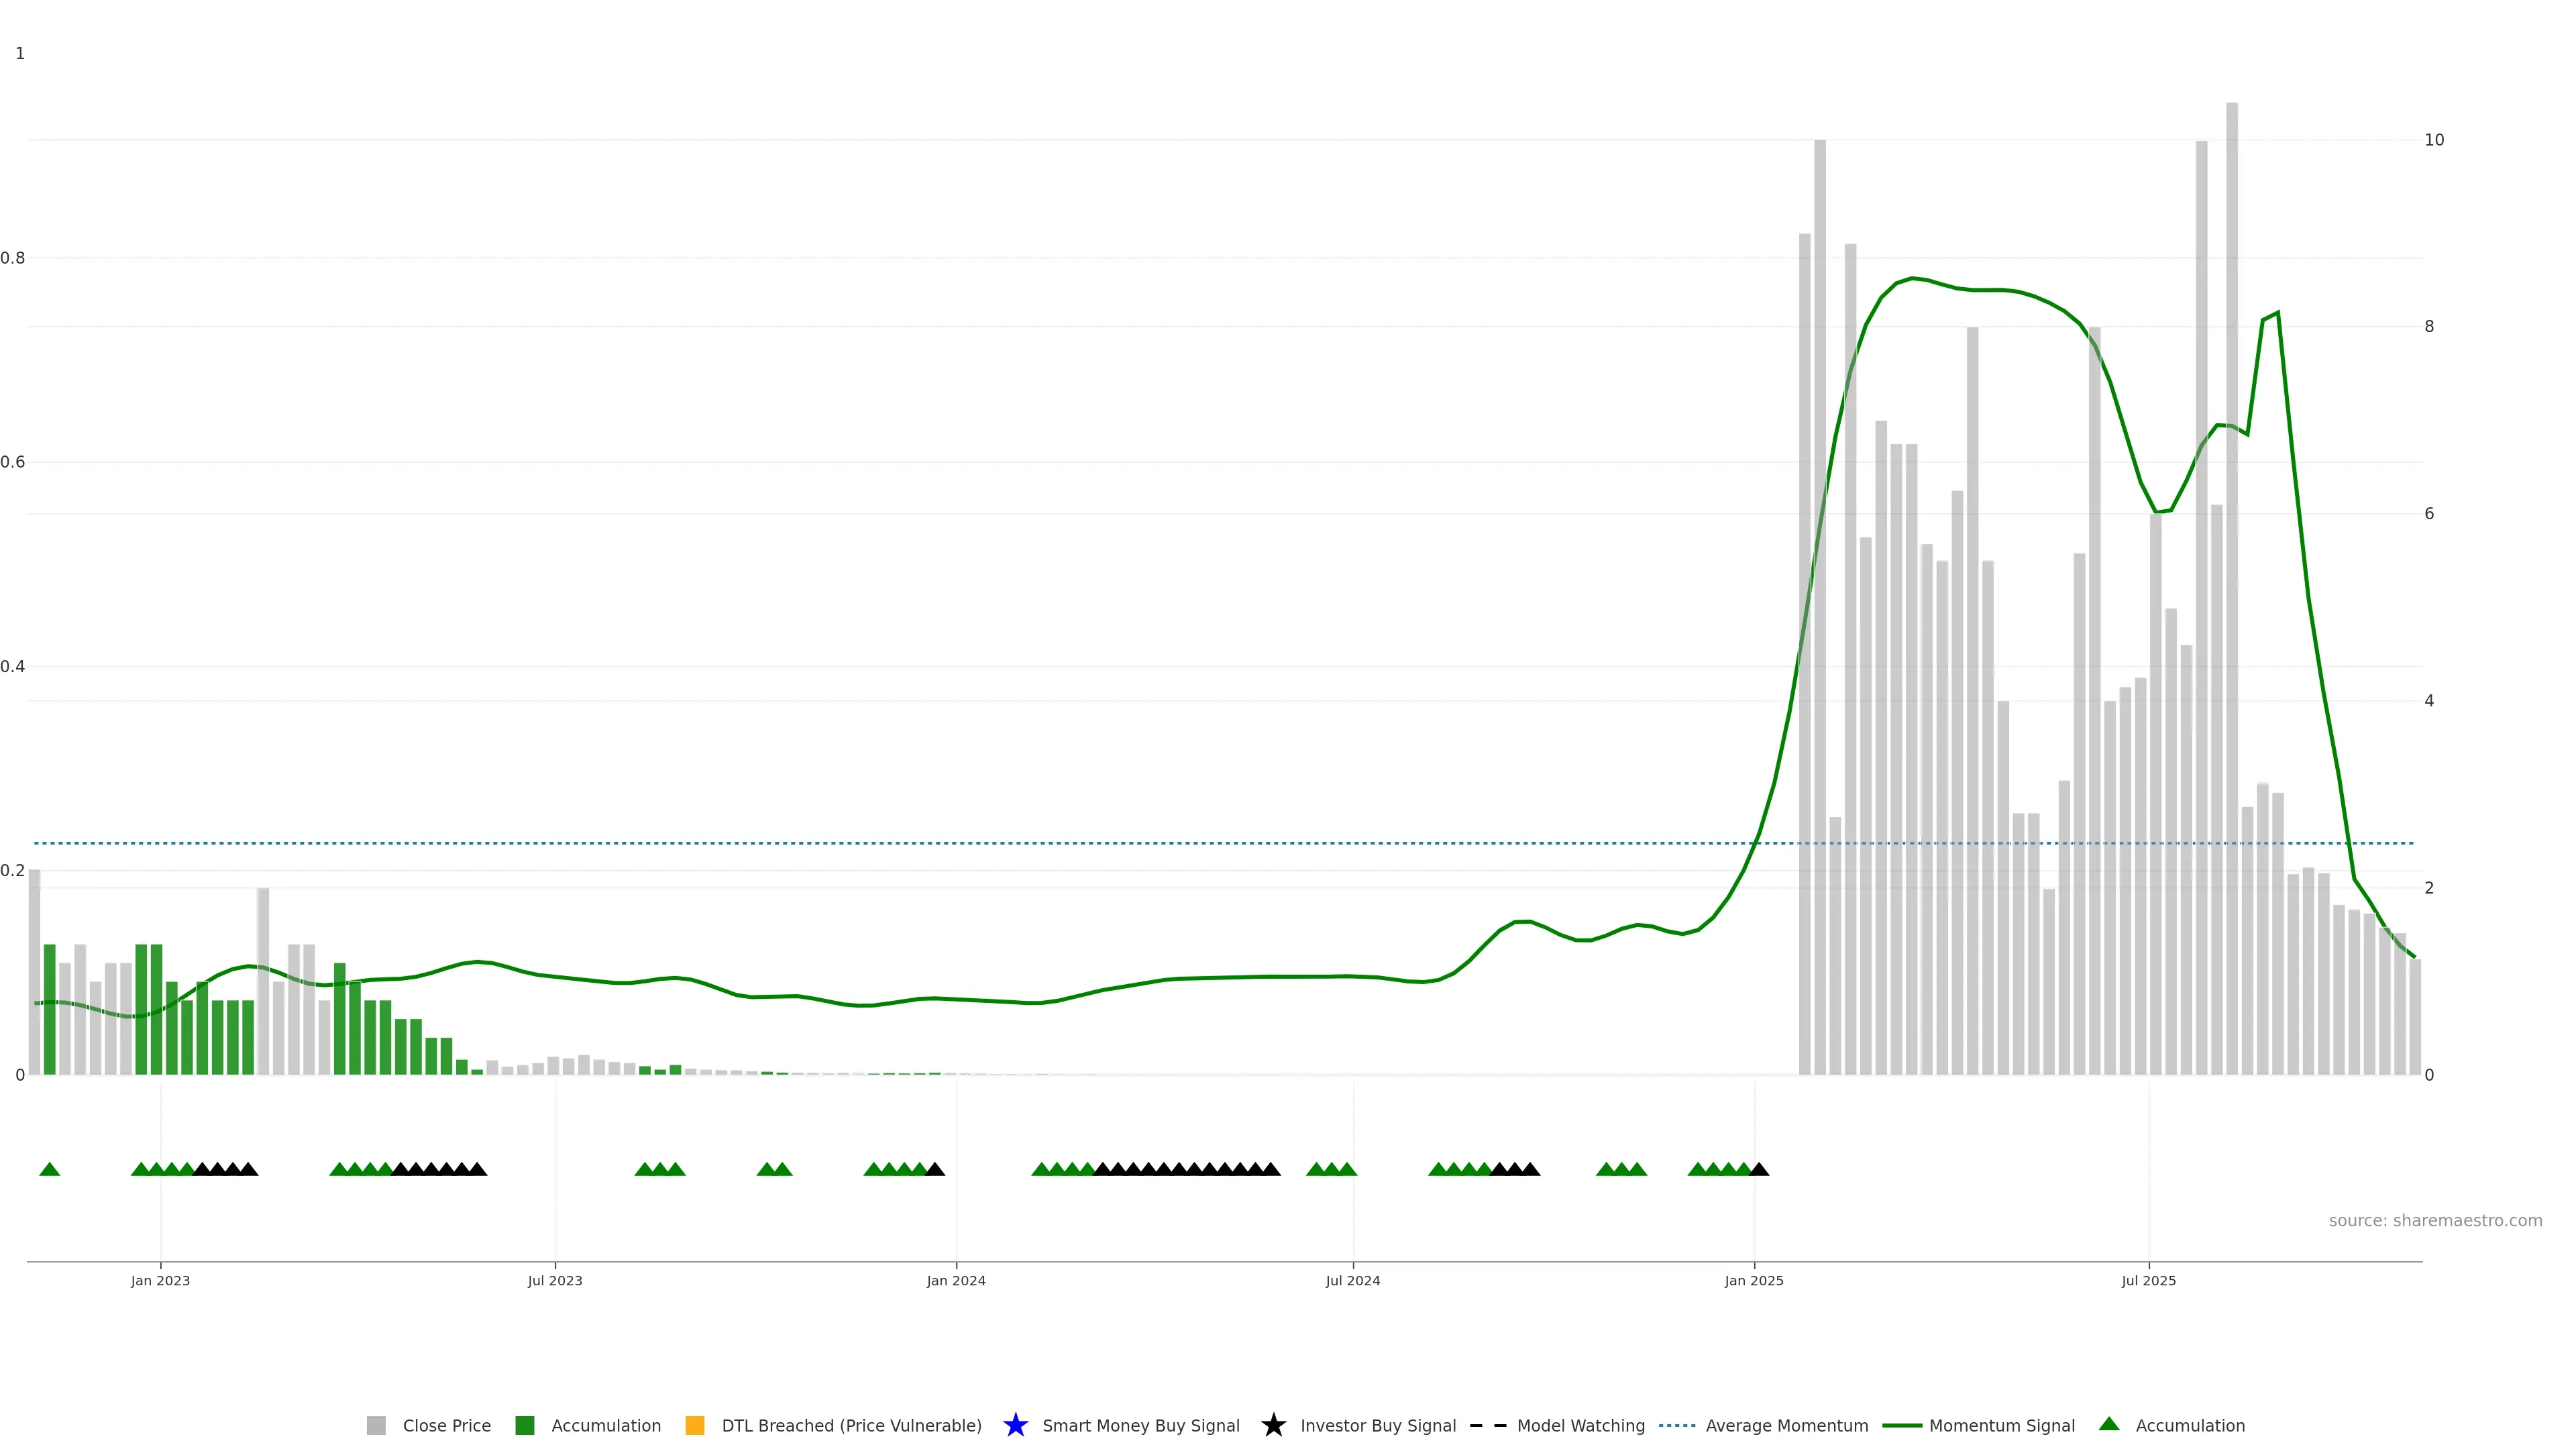Click the gray Close Price legend swatch
The width and height of the screenshot is (2576, 1449).
point(376,1426)
